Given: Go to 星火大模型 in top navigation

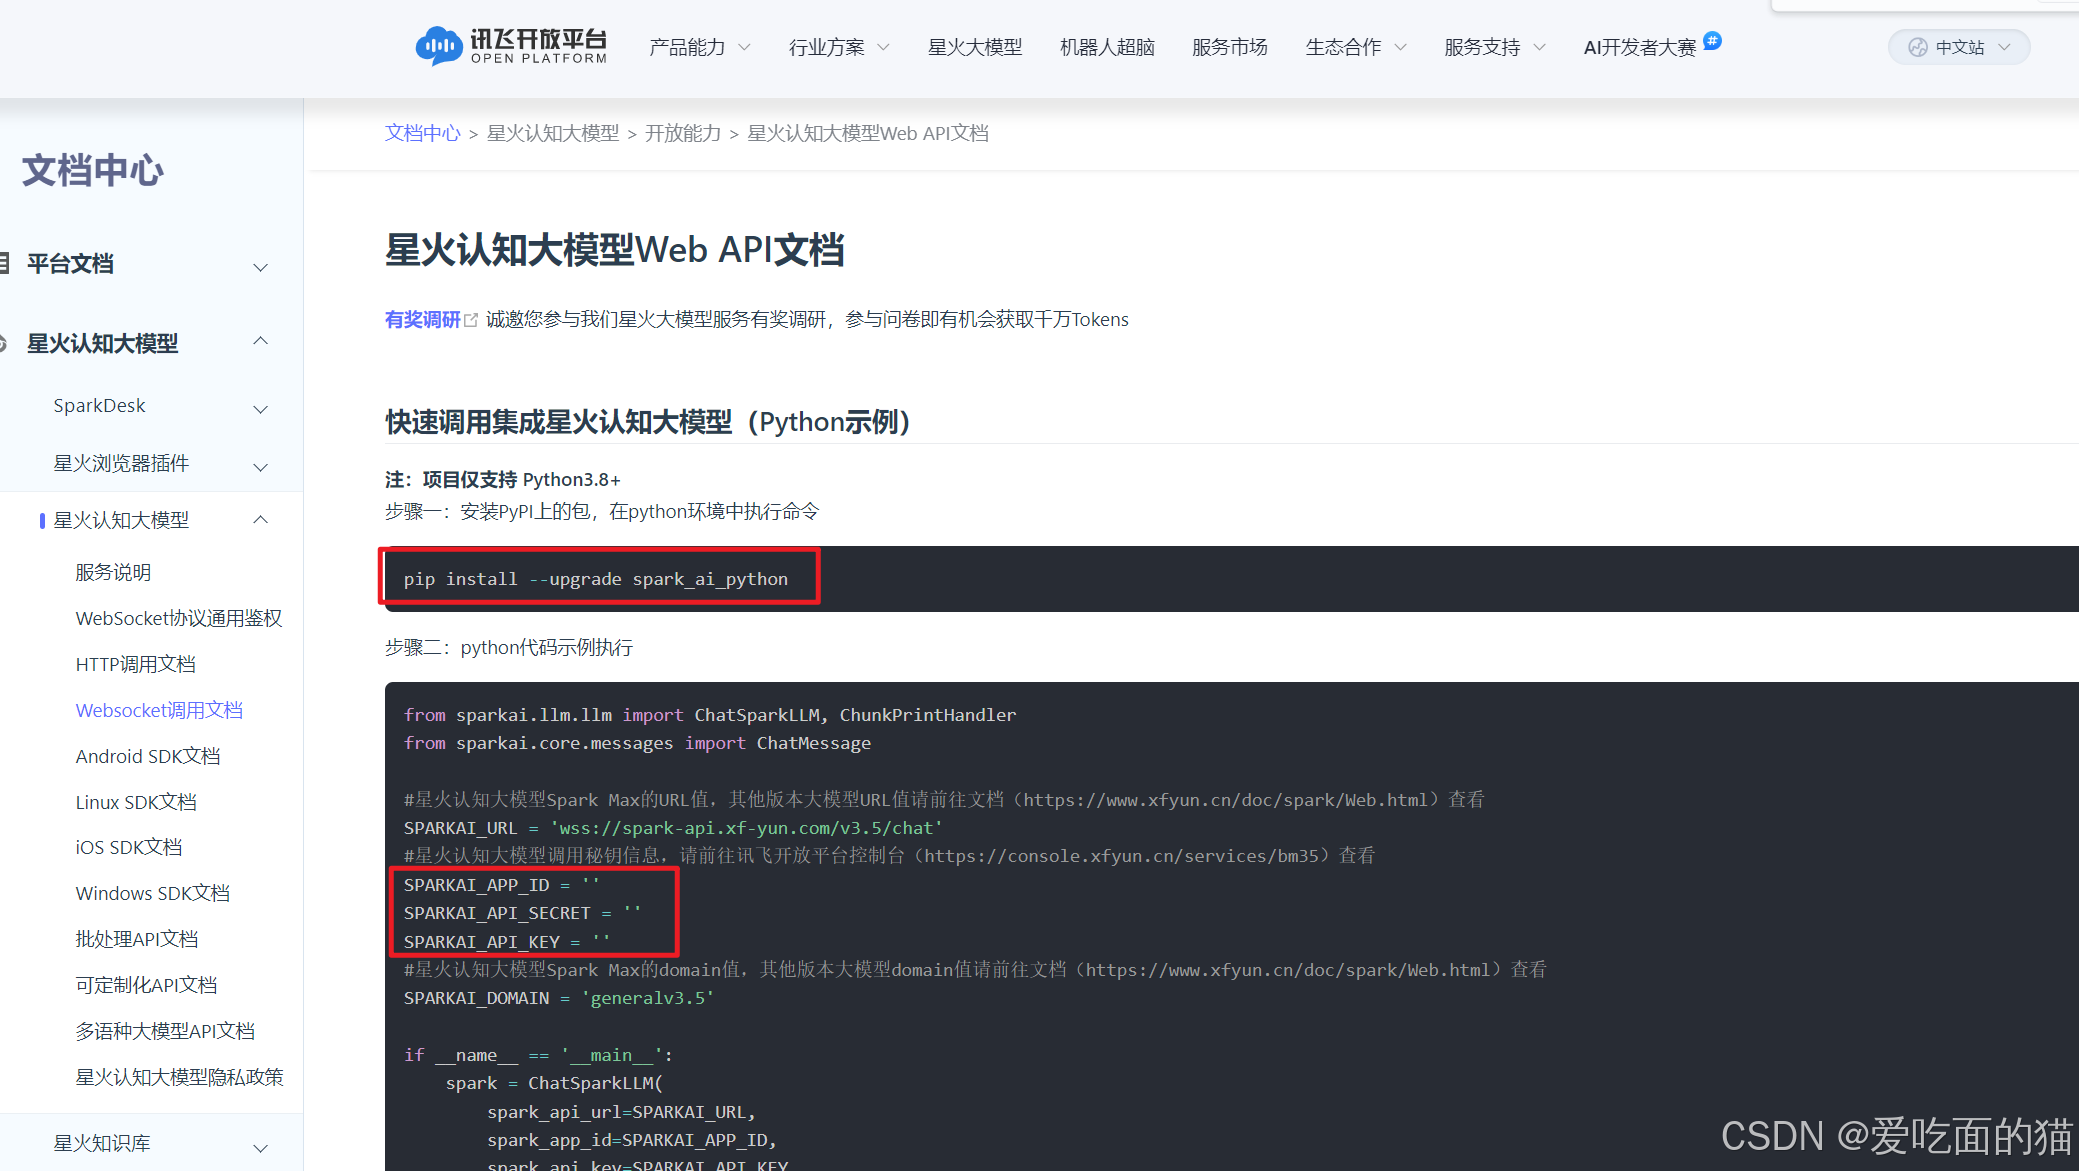Looking at the screenshot, I should (x=975, y=47).
